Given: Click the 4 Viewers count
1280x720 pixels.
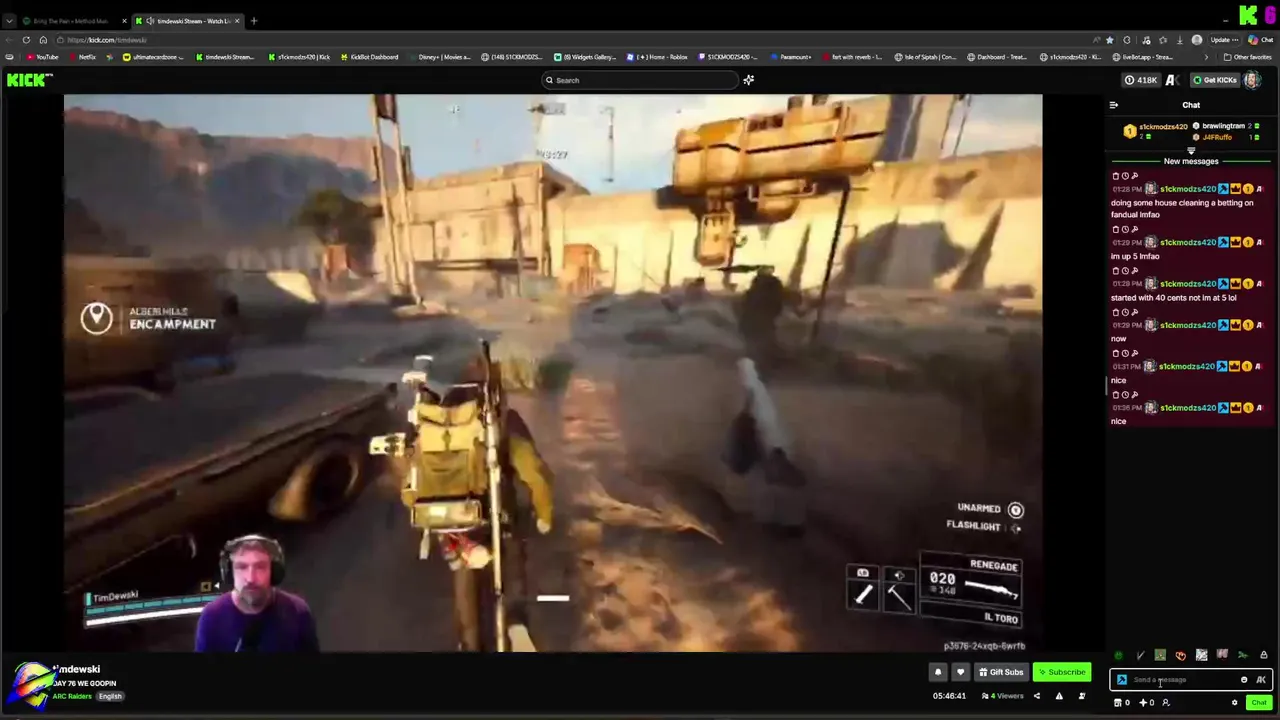Looking at the screenshot, I should point(1004,696).
